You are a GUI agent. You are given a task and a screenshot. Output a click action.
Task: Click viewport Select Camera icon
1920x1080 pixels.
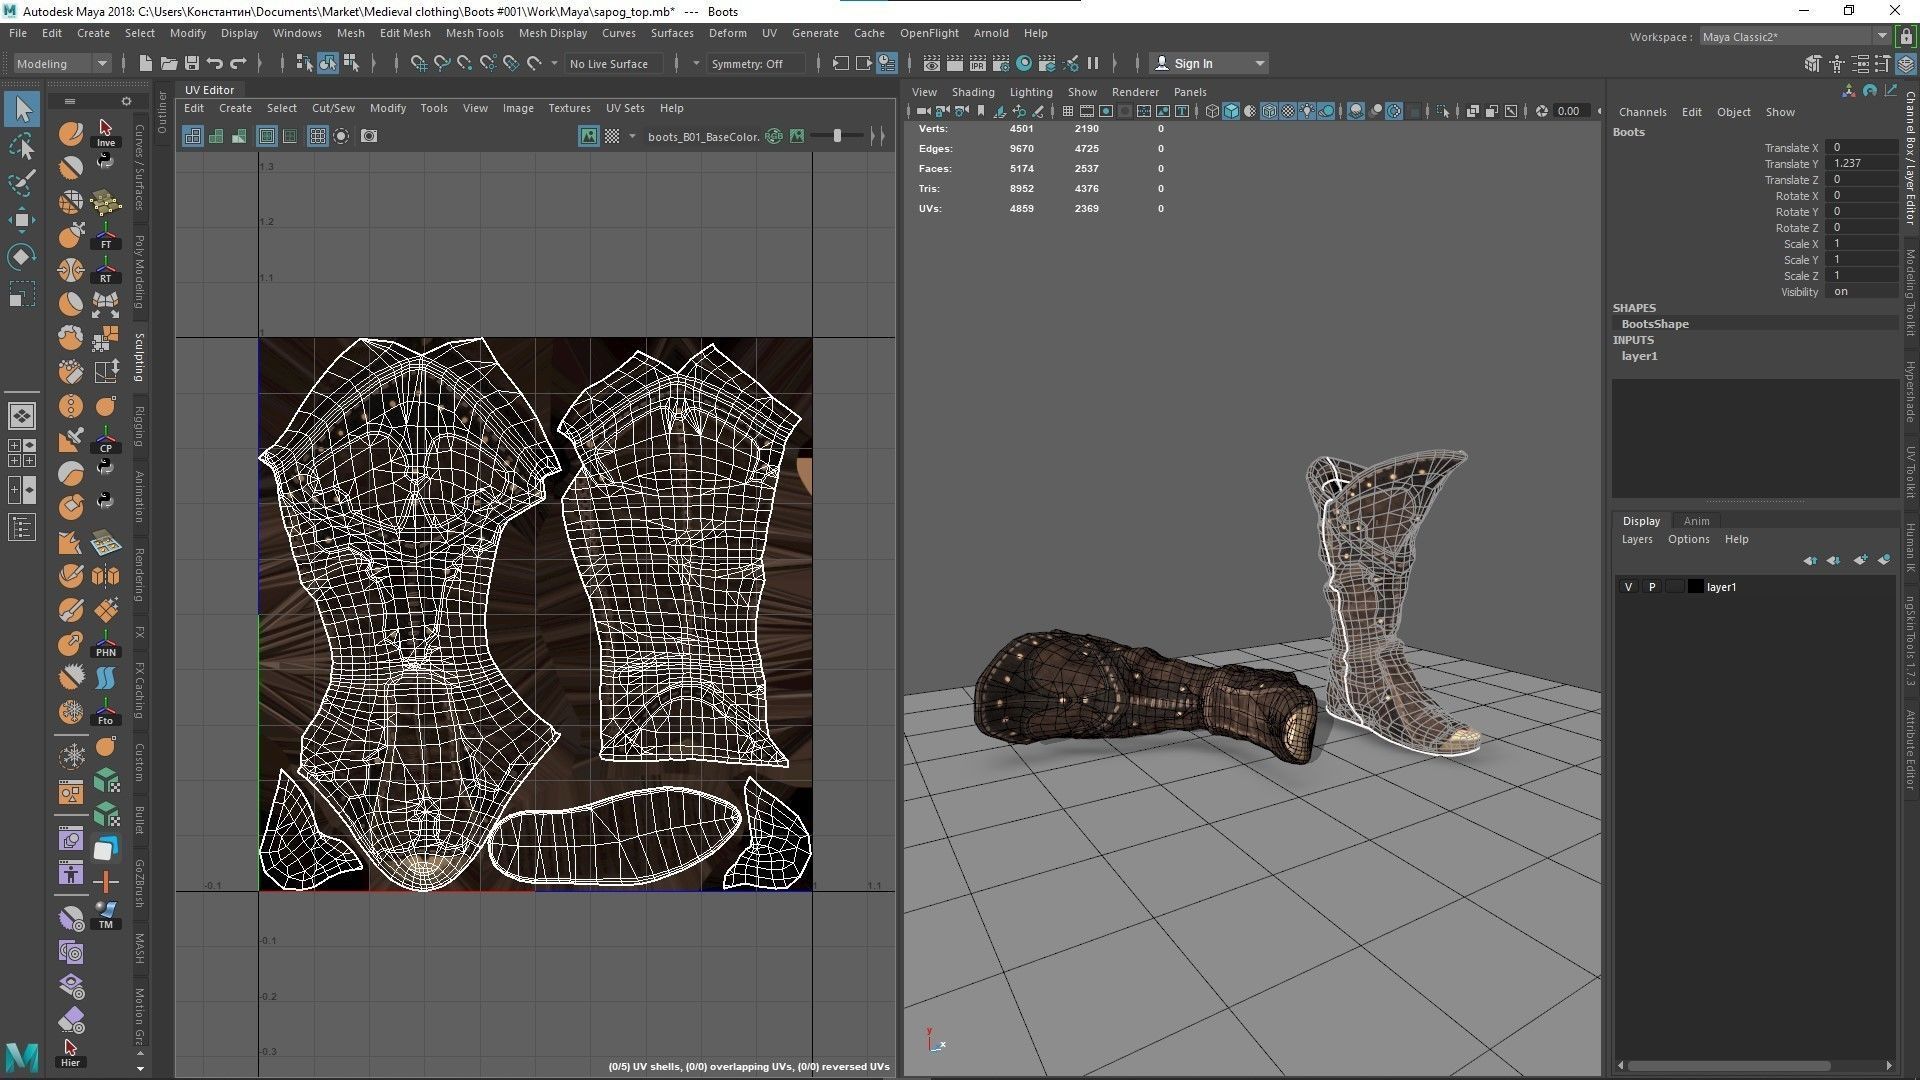coord(924,111)
